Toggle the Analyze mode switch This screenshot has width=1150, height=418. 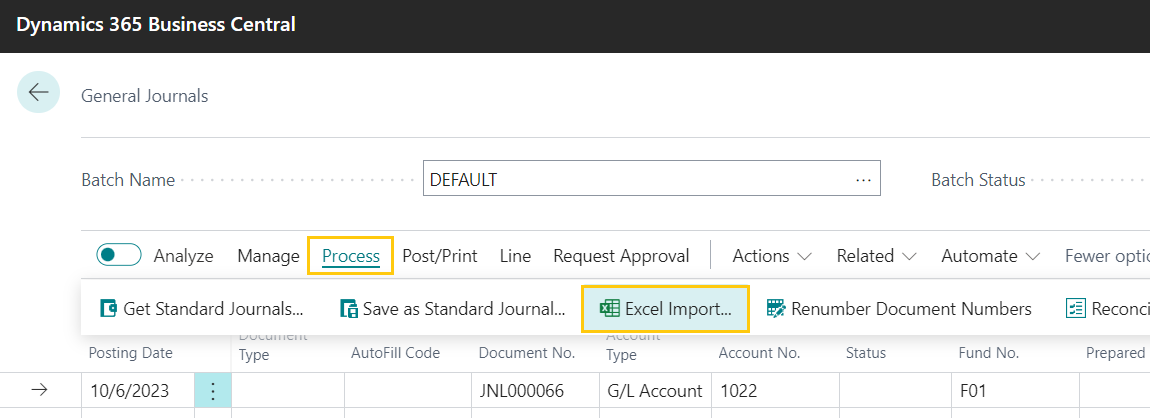pyautogui.click(x=119, y=255)
